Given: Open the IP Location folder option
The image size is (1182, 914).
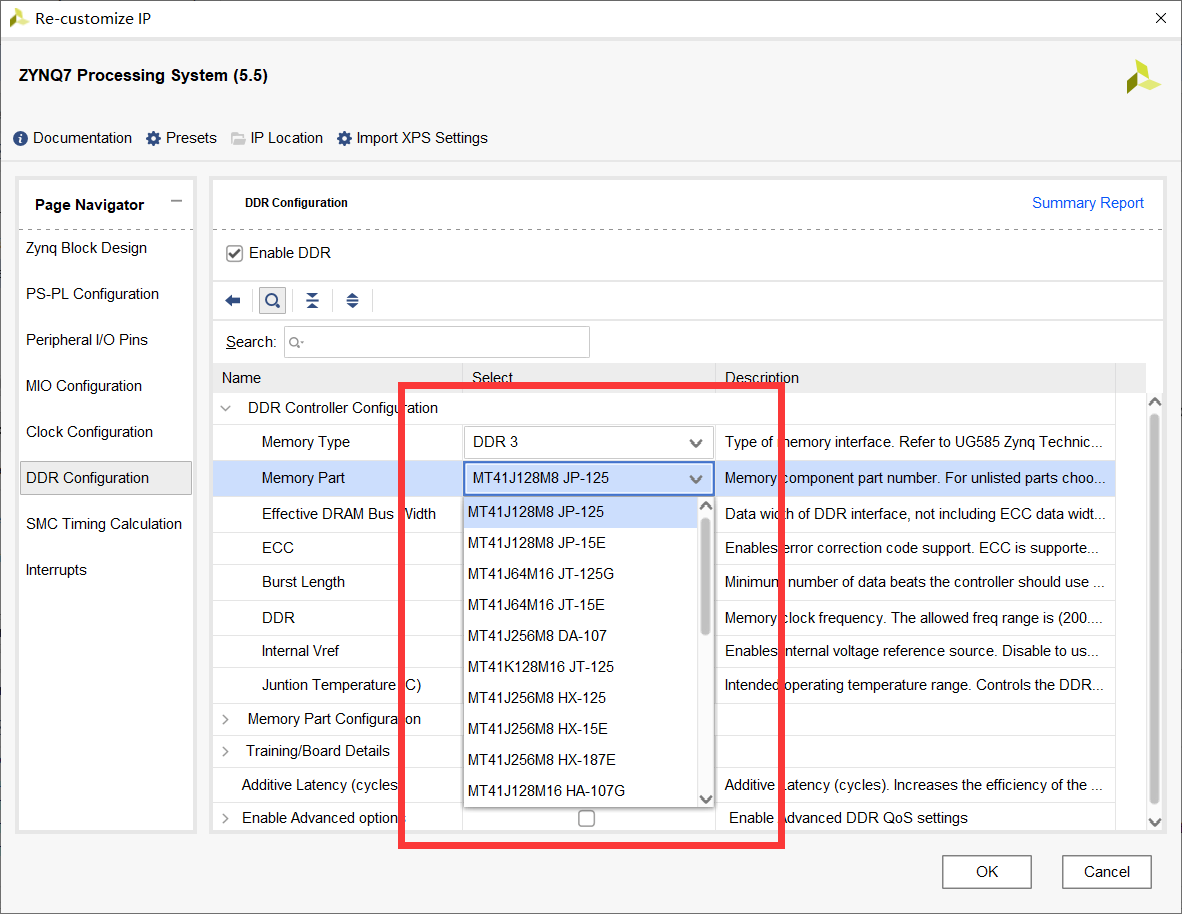Looking at the screenshot, I should pyautogui.click(x=238, y=139).
